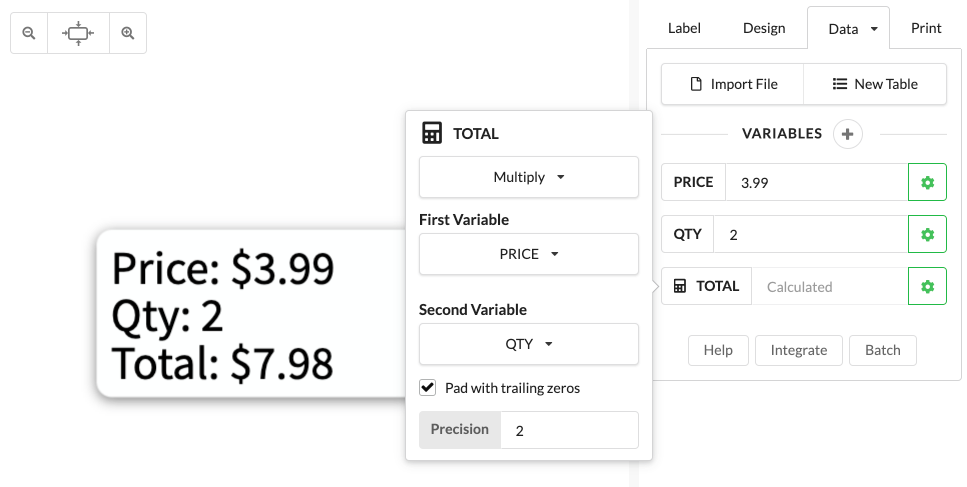Toggle Pad with trailing zeros checkbox
This screenshot has width=967, height=487.
tap(428, 387)
